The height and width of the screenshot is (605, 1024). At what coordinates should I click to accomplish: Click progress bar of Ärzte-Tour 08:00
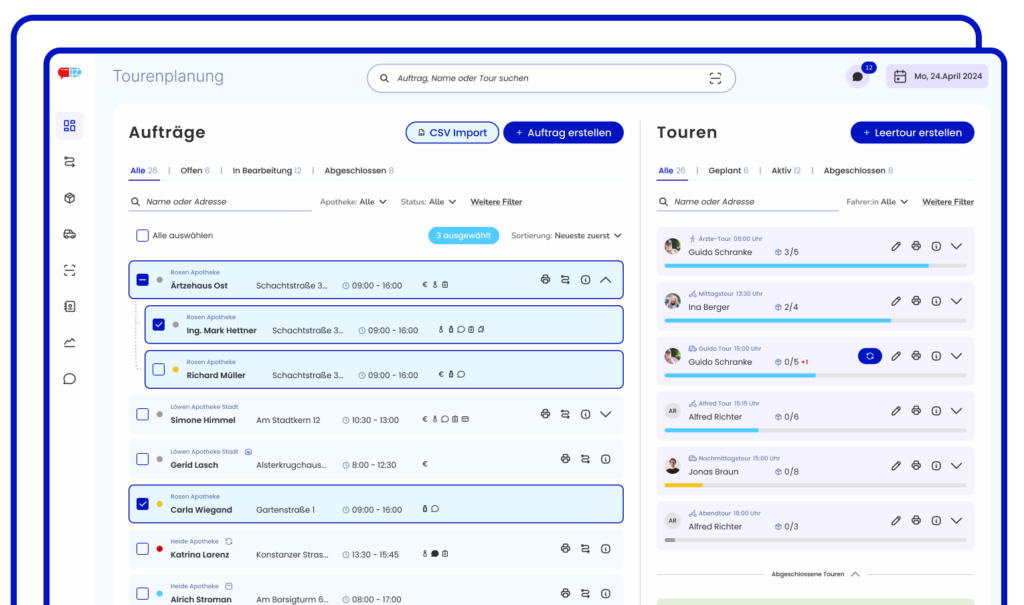(815, 266)
